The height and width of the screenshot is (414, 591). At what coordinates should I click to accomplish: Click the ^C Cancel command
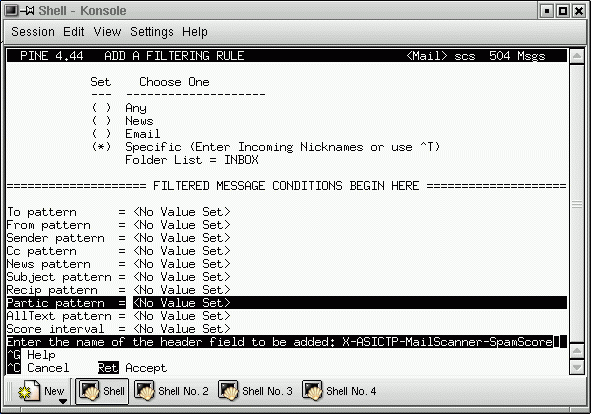38,368
